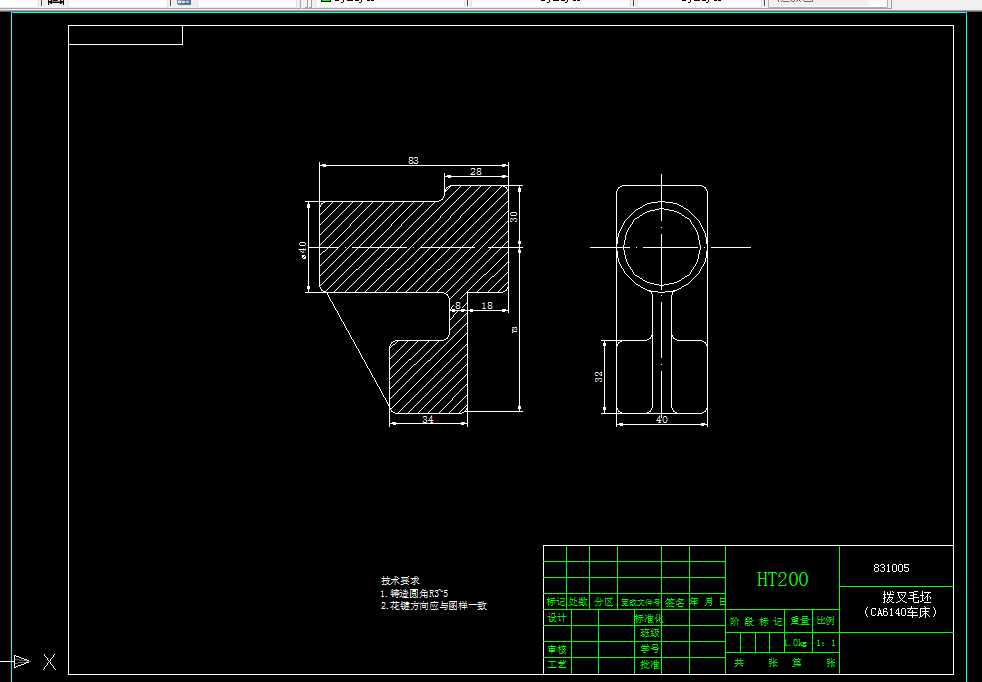Click the 分区 title block cell
The width and height of the screenshot is (982, 682).
pyautogui.click(x=604, y=602)
